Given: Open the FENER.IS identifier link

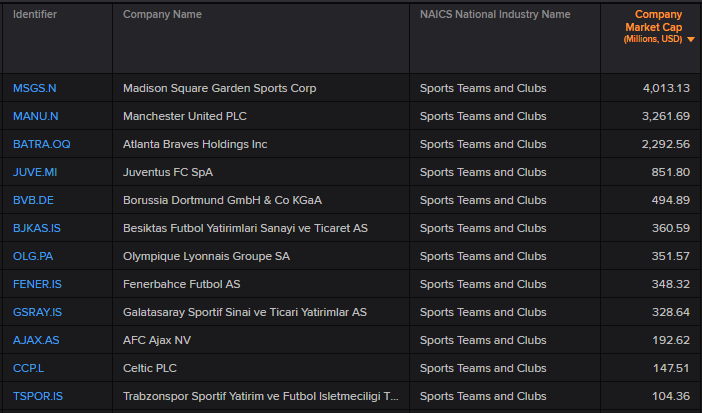Looking at the screenshot, I should [x=37, y=284].
